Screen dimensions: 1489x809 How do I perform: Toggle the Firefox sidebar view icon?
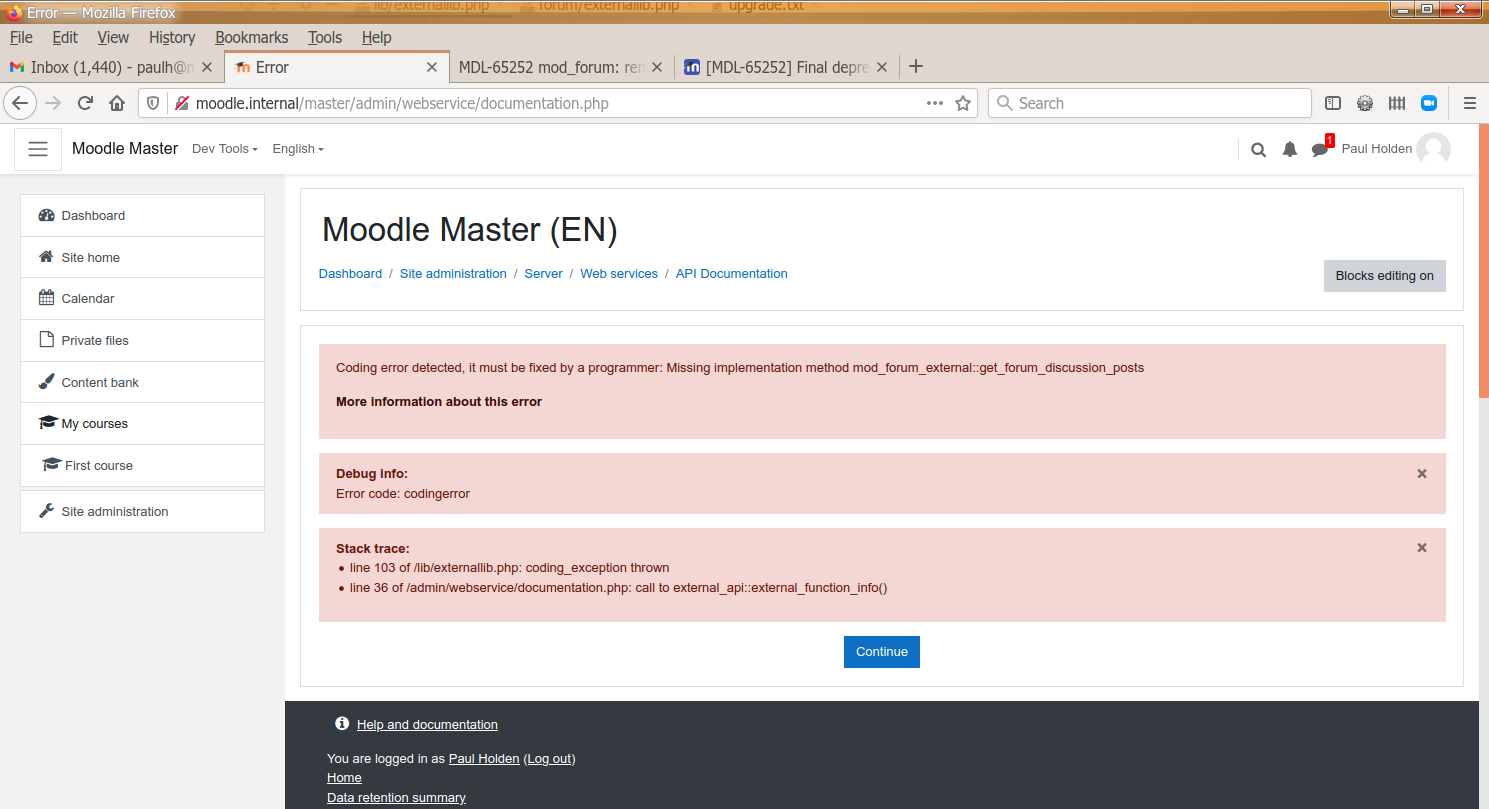pos(1333,103)
